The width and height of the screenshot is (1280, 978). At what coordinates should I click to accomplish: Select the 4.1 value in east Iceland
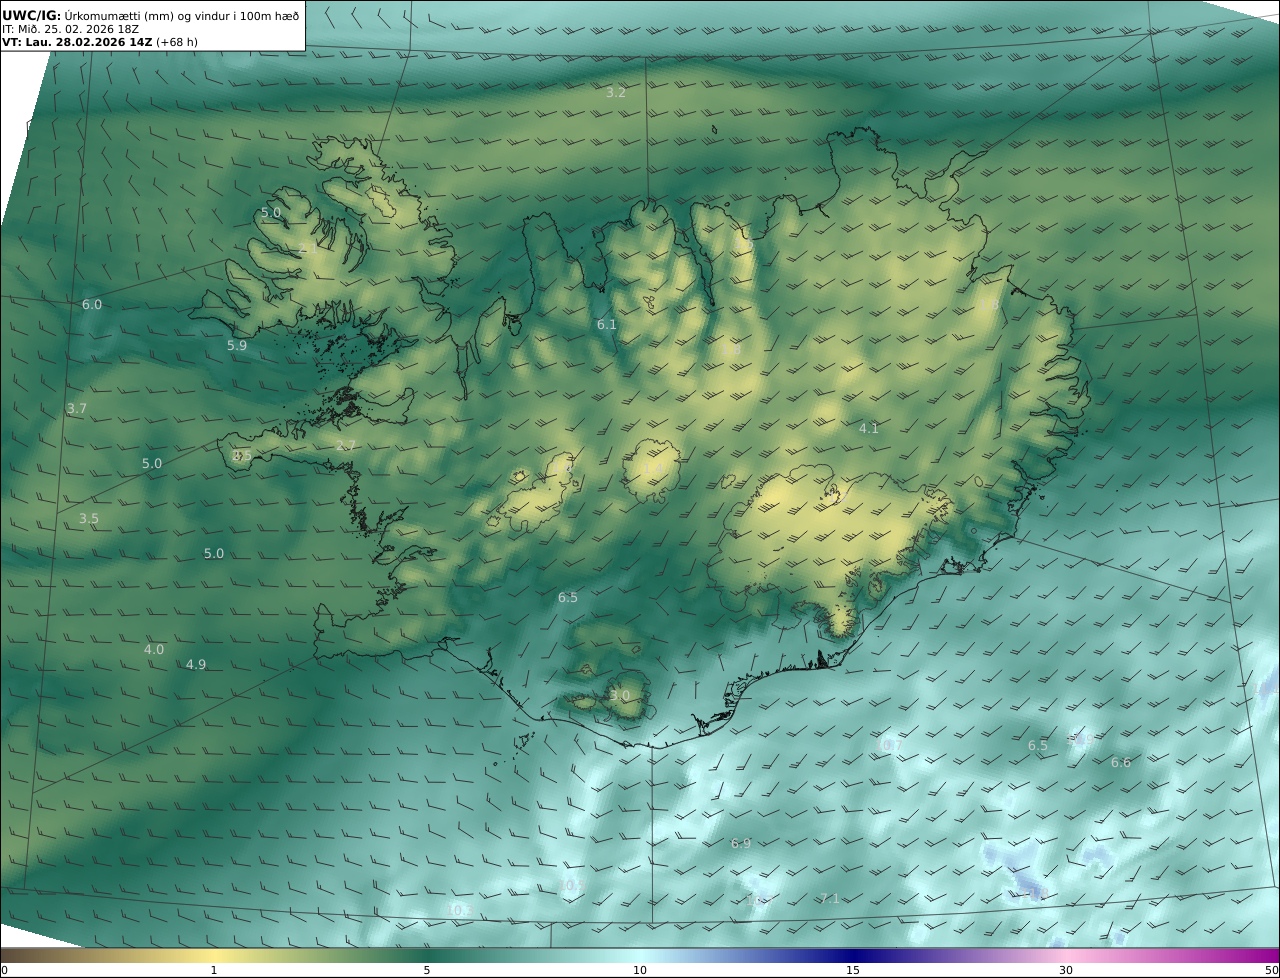(869, 428)
